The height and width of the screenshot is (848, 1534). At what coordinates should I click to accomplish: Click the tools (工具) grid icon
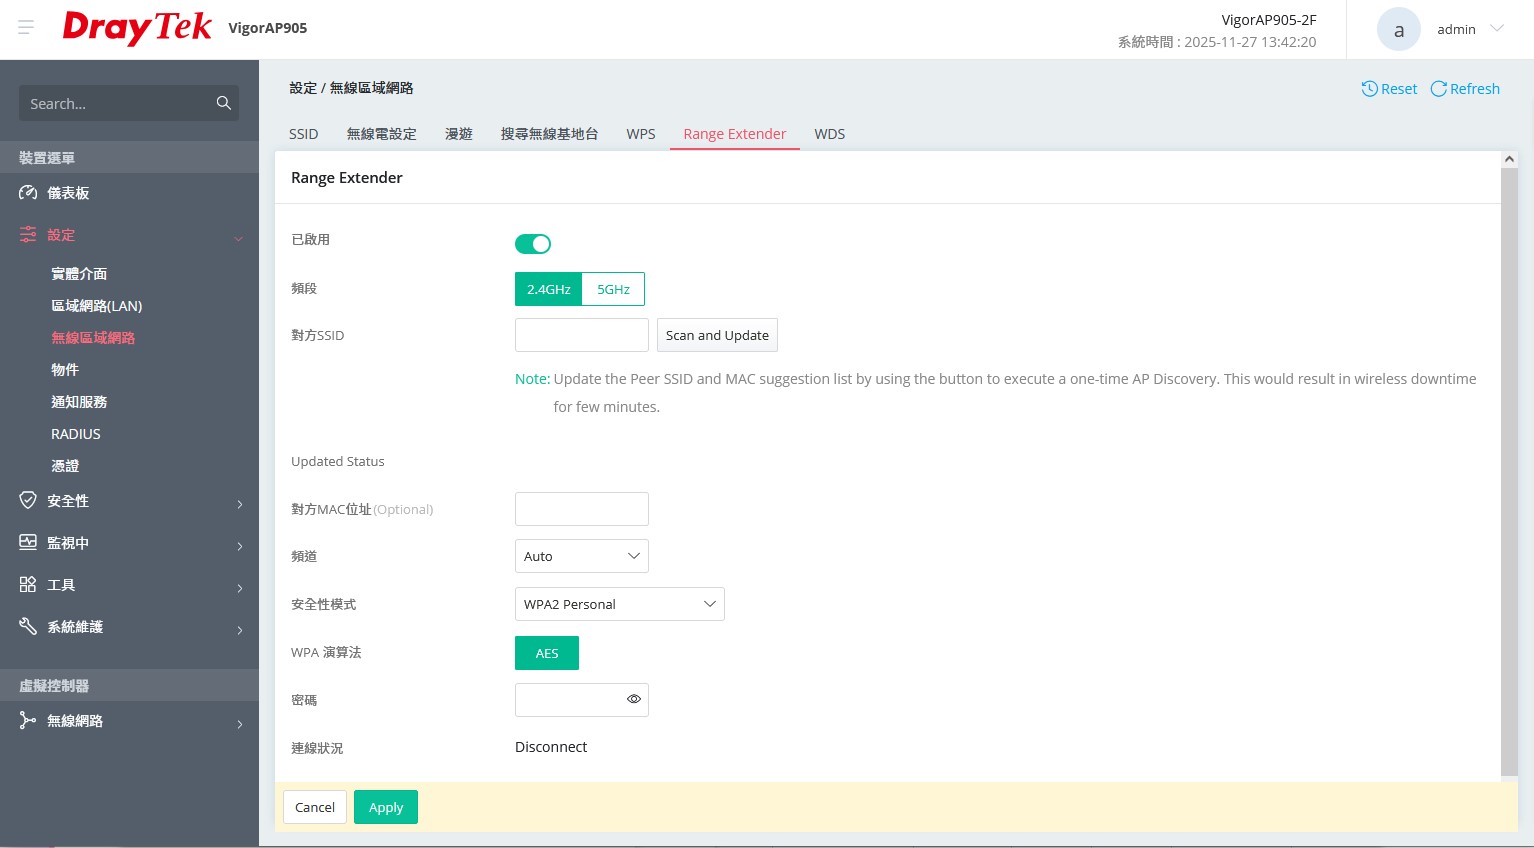[x=28, y=585]
